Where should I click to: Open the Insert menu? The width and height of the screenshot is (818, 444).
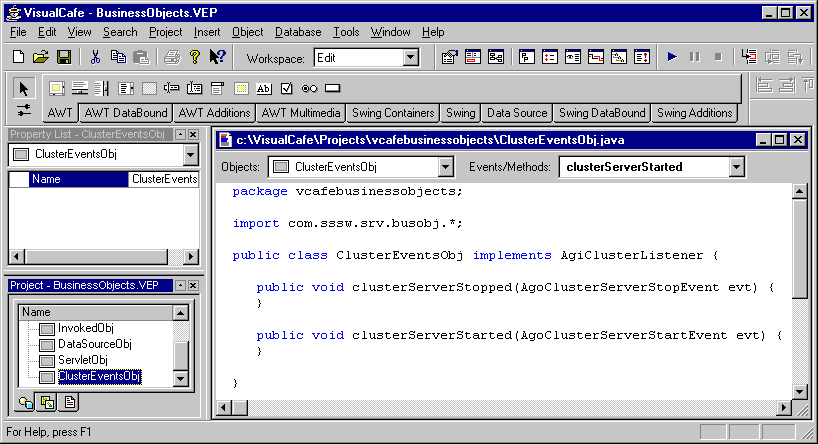(x=207, y=32)
